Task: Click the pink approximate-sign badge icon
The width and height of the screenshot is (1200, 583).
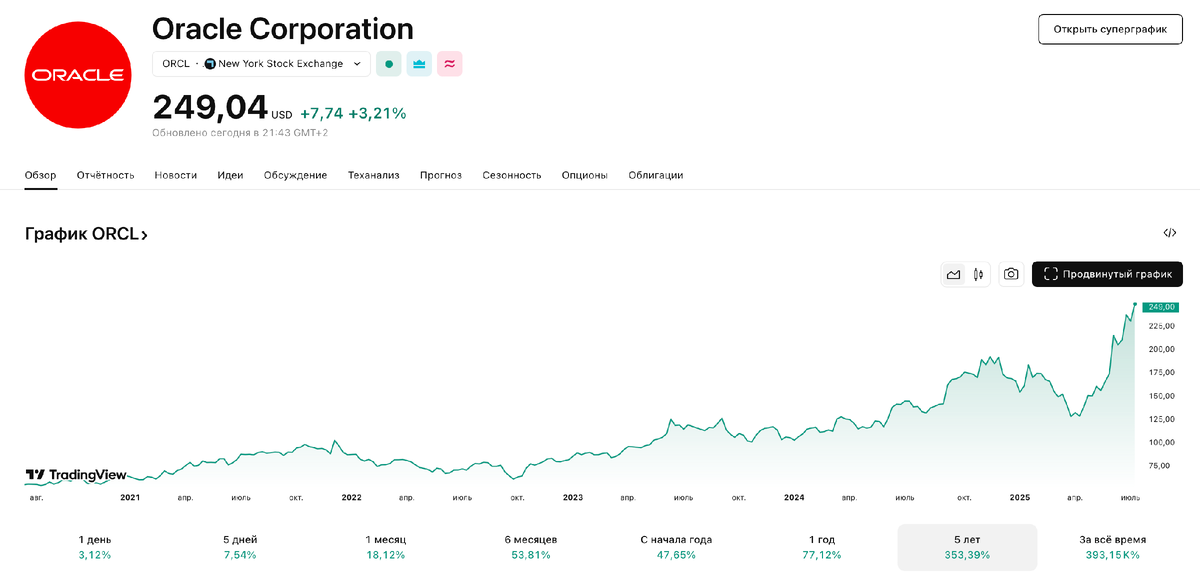Action: click(x=450, y=64)
